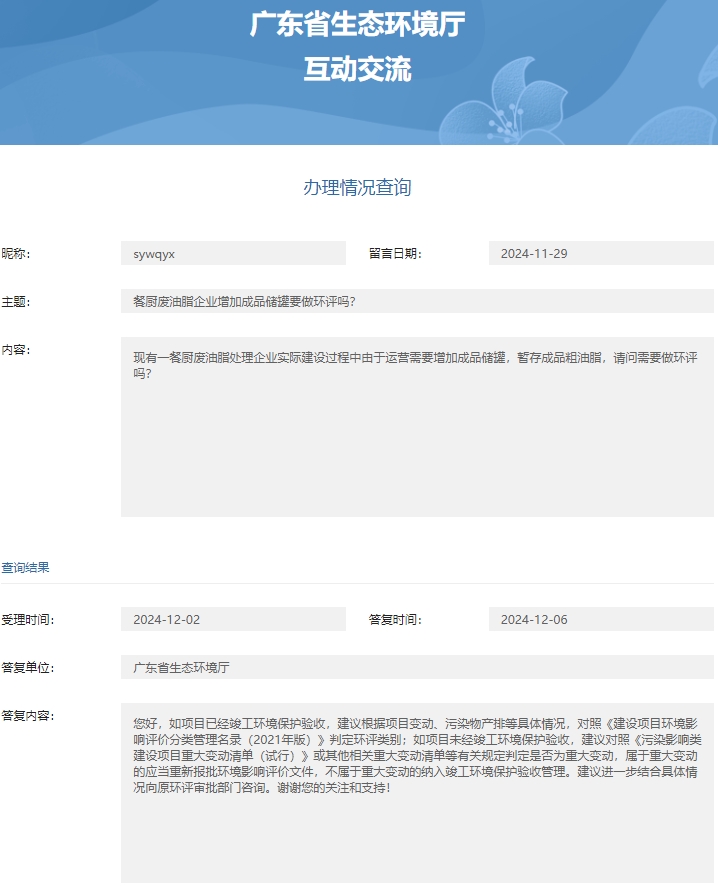The height and width of the screenshot is (890, 718).
Task: Select the 昵称 field containing sywqyx
Action: [x=233, y=254]
